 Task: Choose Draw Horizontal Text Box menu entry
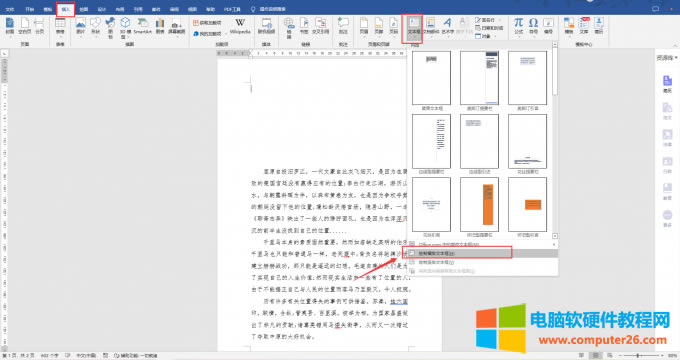[482, 253]
